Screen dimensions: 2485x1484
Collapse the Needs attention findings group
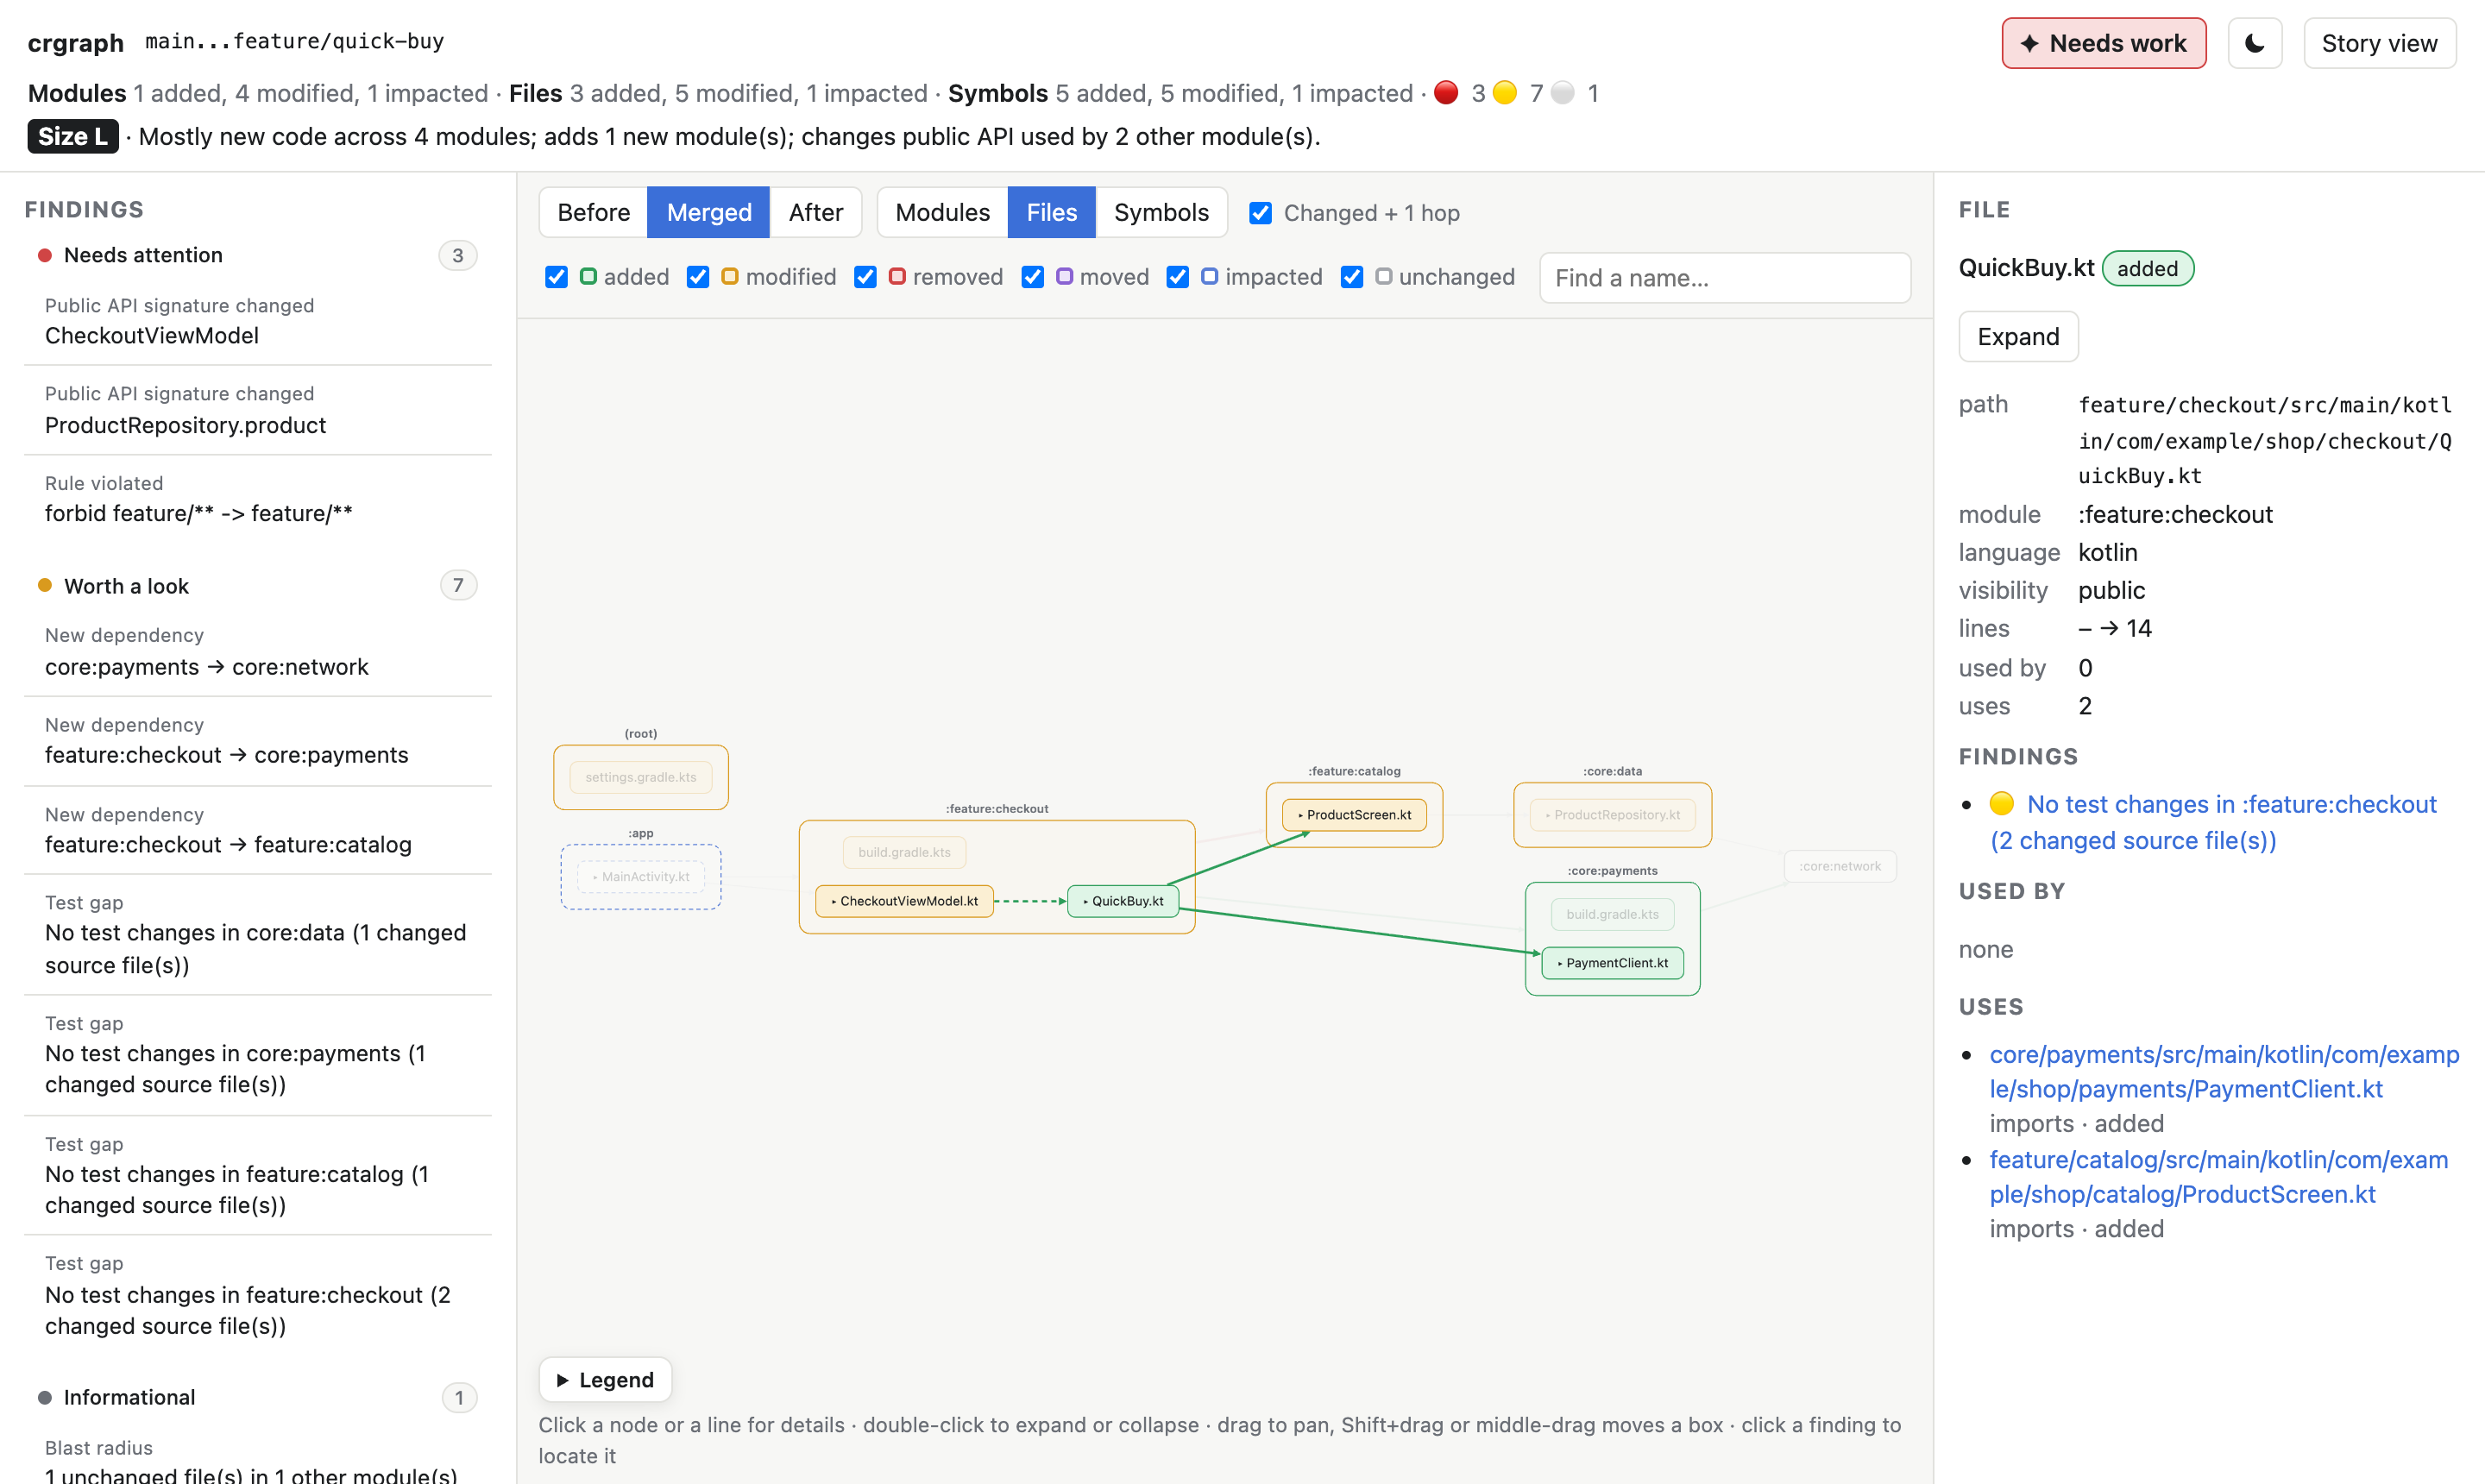(x=257, y=255)
